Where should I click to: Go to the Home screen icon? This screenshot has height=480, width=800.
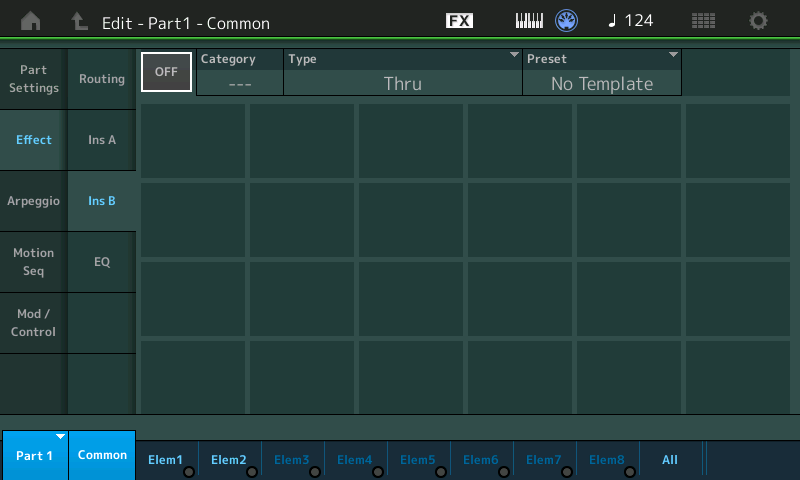[x=31, y=21]
